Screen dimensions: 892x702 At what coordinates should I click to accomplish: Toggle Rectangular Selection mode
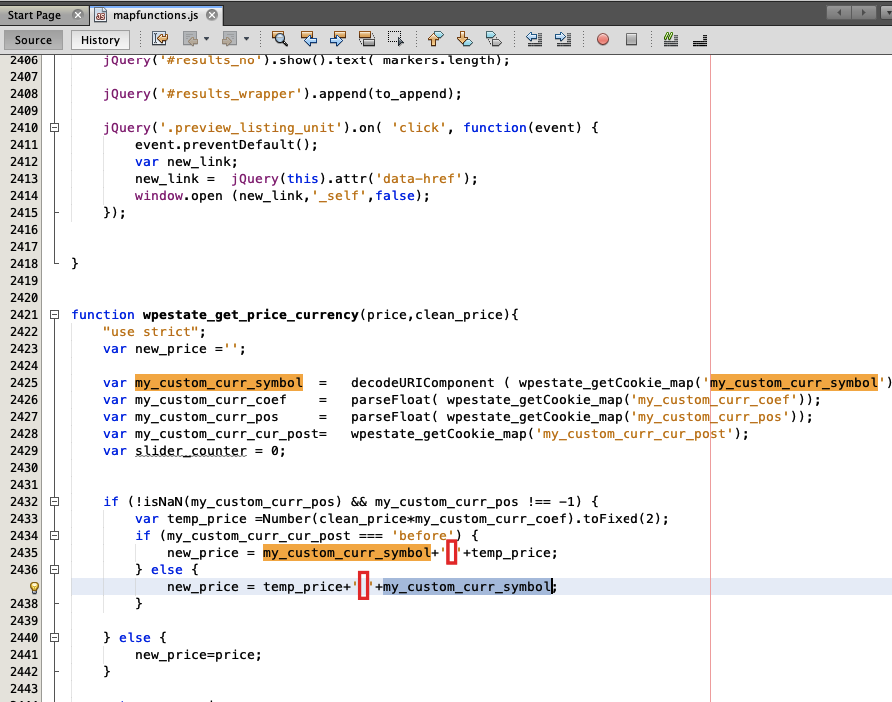[x=396, y=39]
